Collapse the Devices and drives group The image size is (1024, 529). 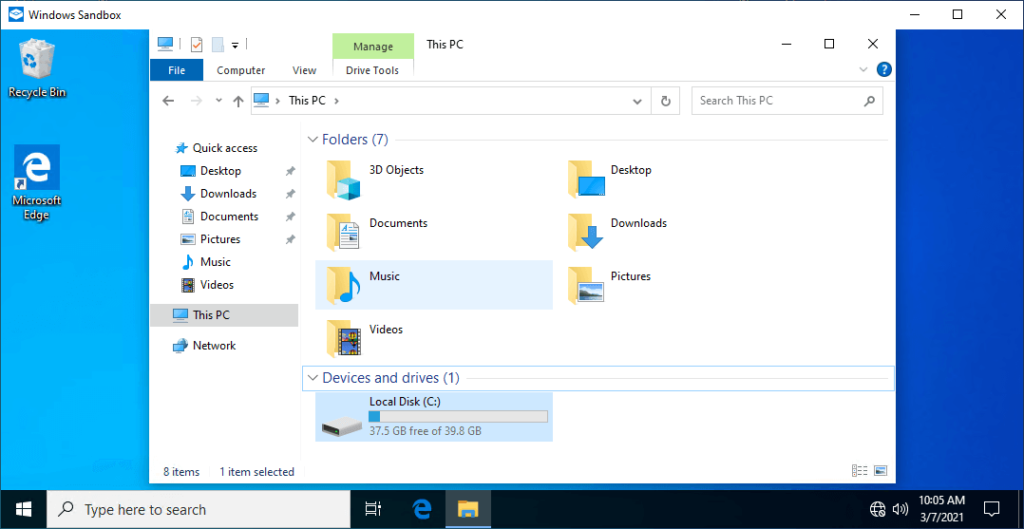coord(313,378)
